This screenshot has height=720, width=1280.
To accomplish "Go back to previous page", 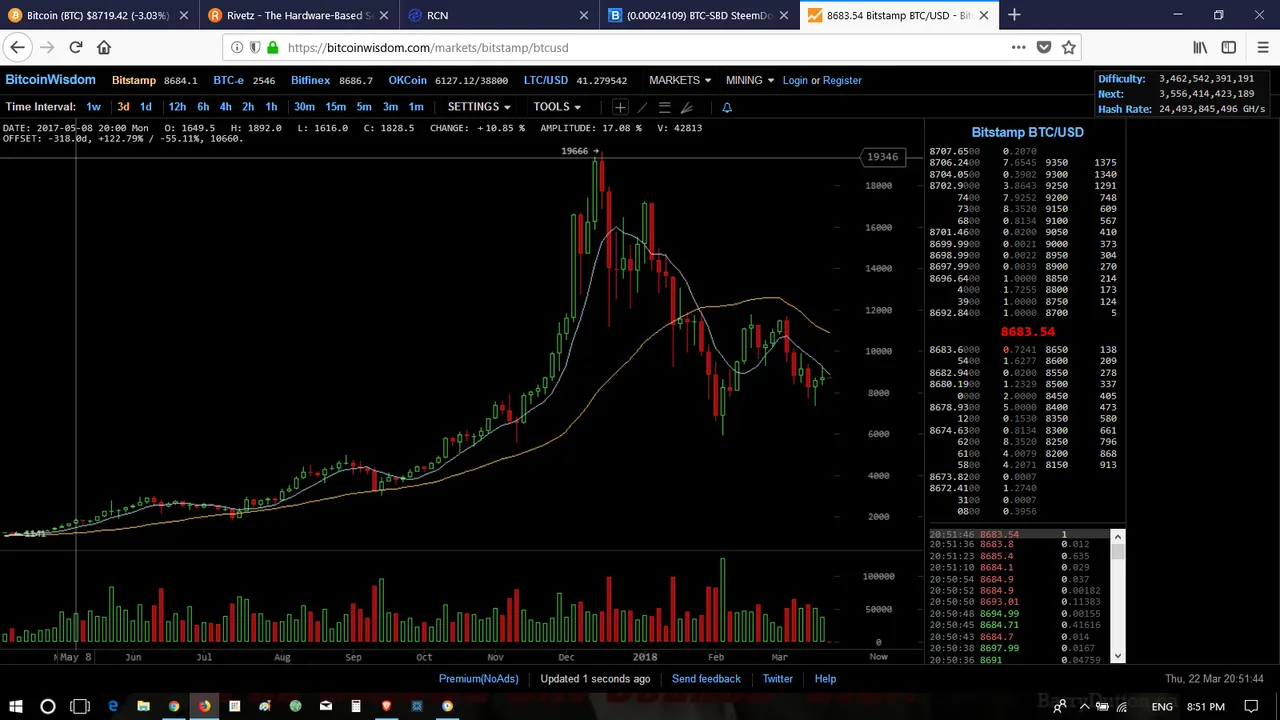I will coord(17,47).
